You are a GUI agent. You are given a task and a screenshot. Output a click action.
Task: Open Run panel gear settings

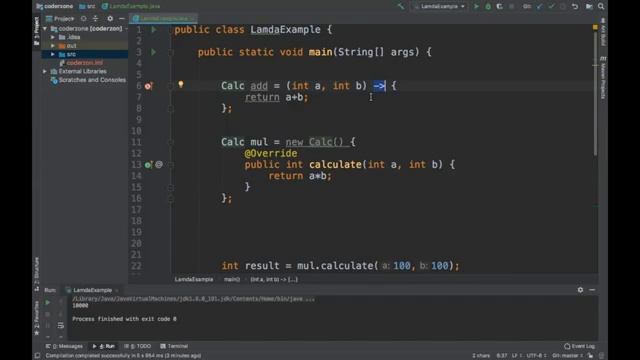pos(580,290)
